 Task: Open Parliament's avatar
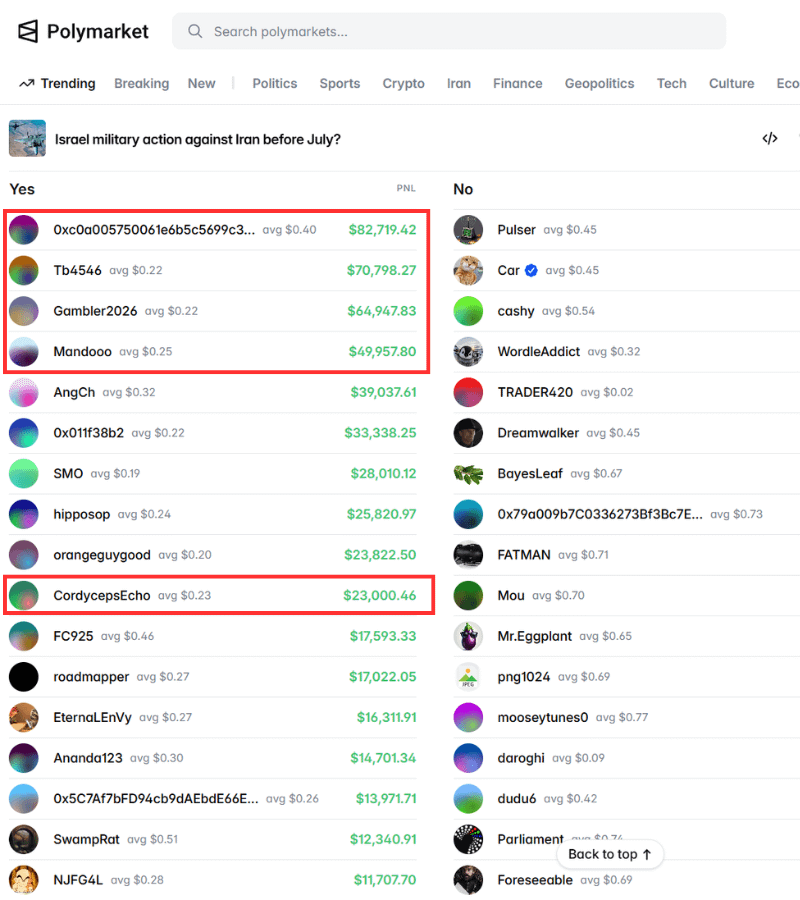pyautogui.click(x=468, y=839)
